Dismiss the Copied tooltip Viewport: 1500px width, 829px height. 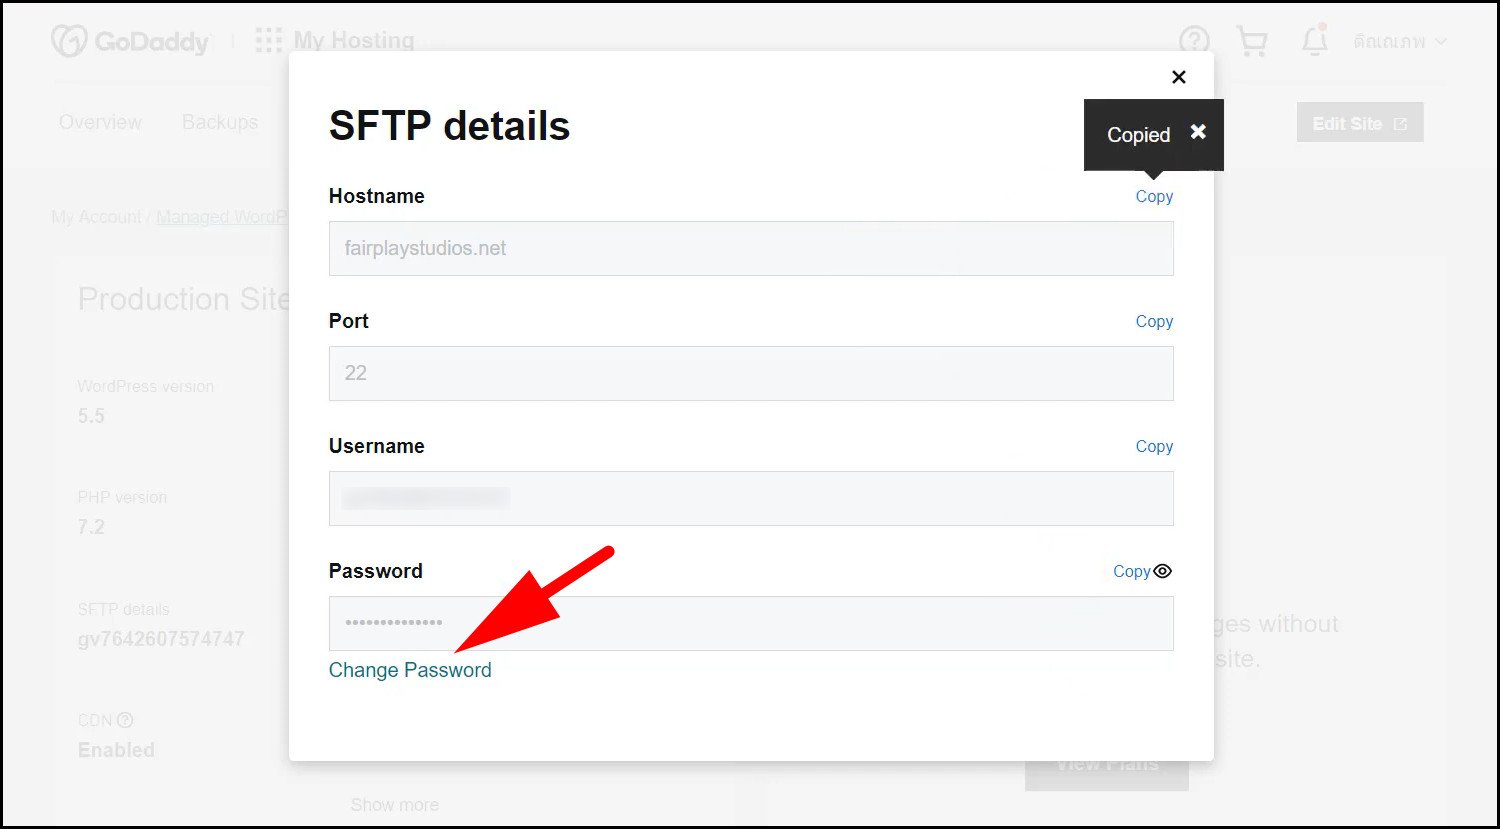1198,132
